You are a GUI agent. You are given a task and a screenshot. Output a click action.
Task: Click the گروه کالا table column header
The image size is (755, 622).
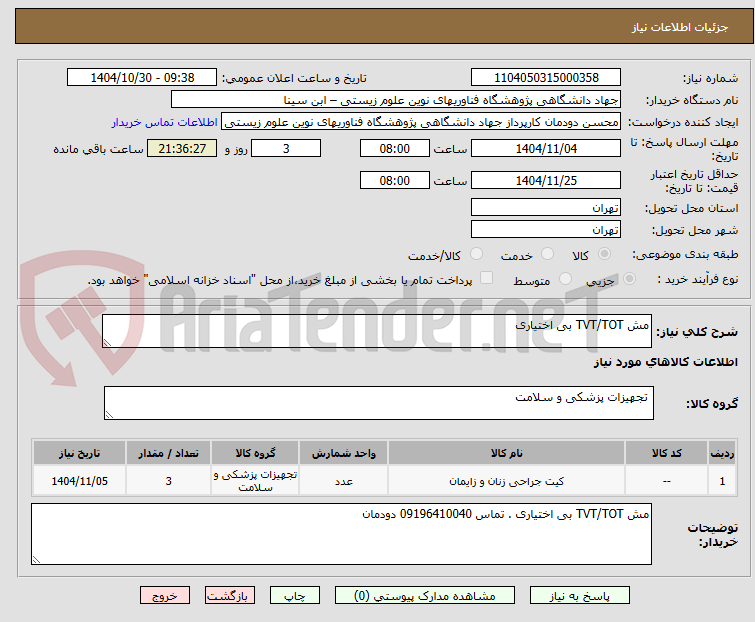click(x=255, y=453)
